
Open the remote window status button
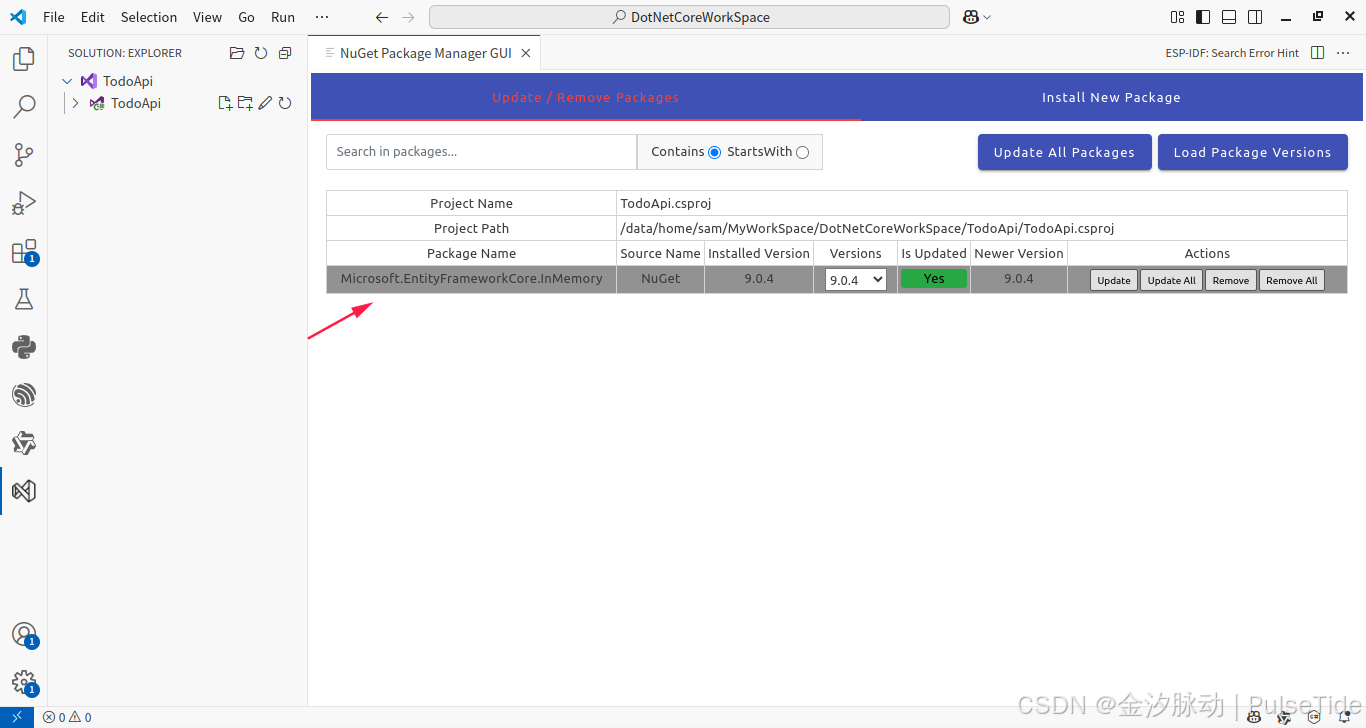pos(17,717)
